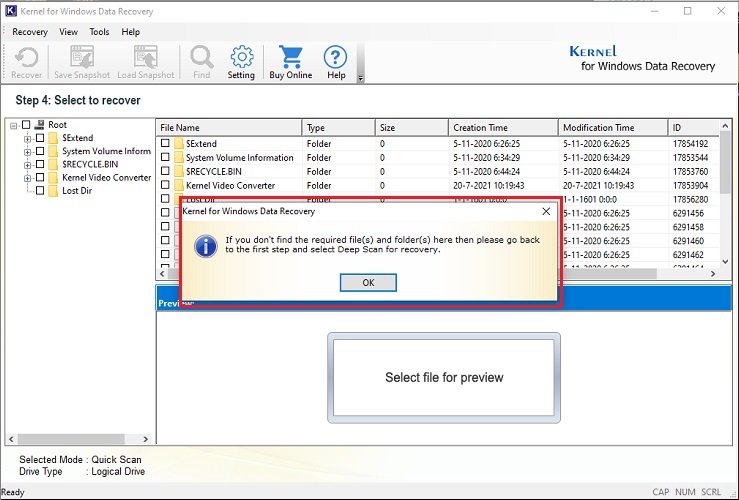Expand the $Extend tree node
739x500 pixels.
pos(27,139)
